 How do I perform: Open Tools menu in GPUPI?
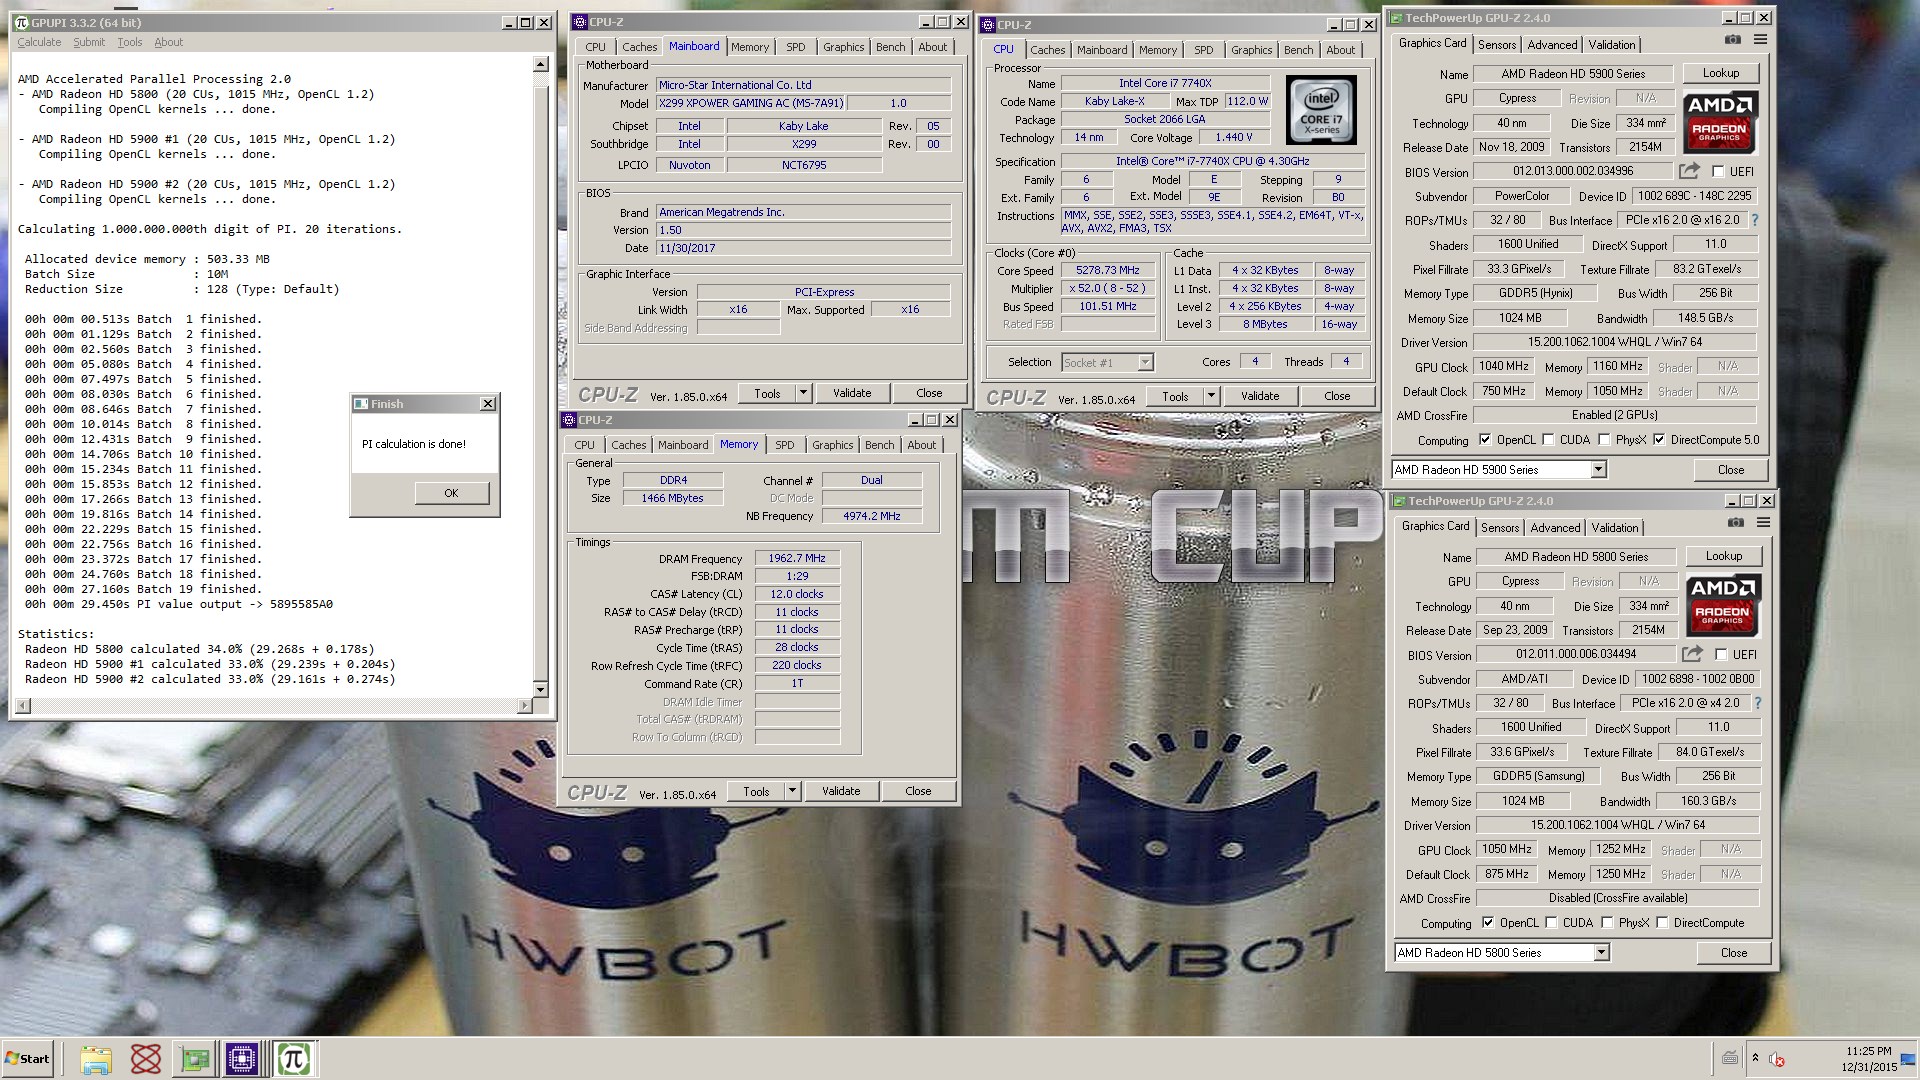point(130,42)
